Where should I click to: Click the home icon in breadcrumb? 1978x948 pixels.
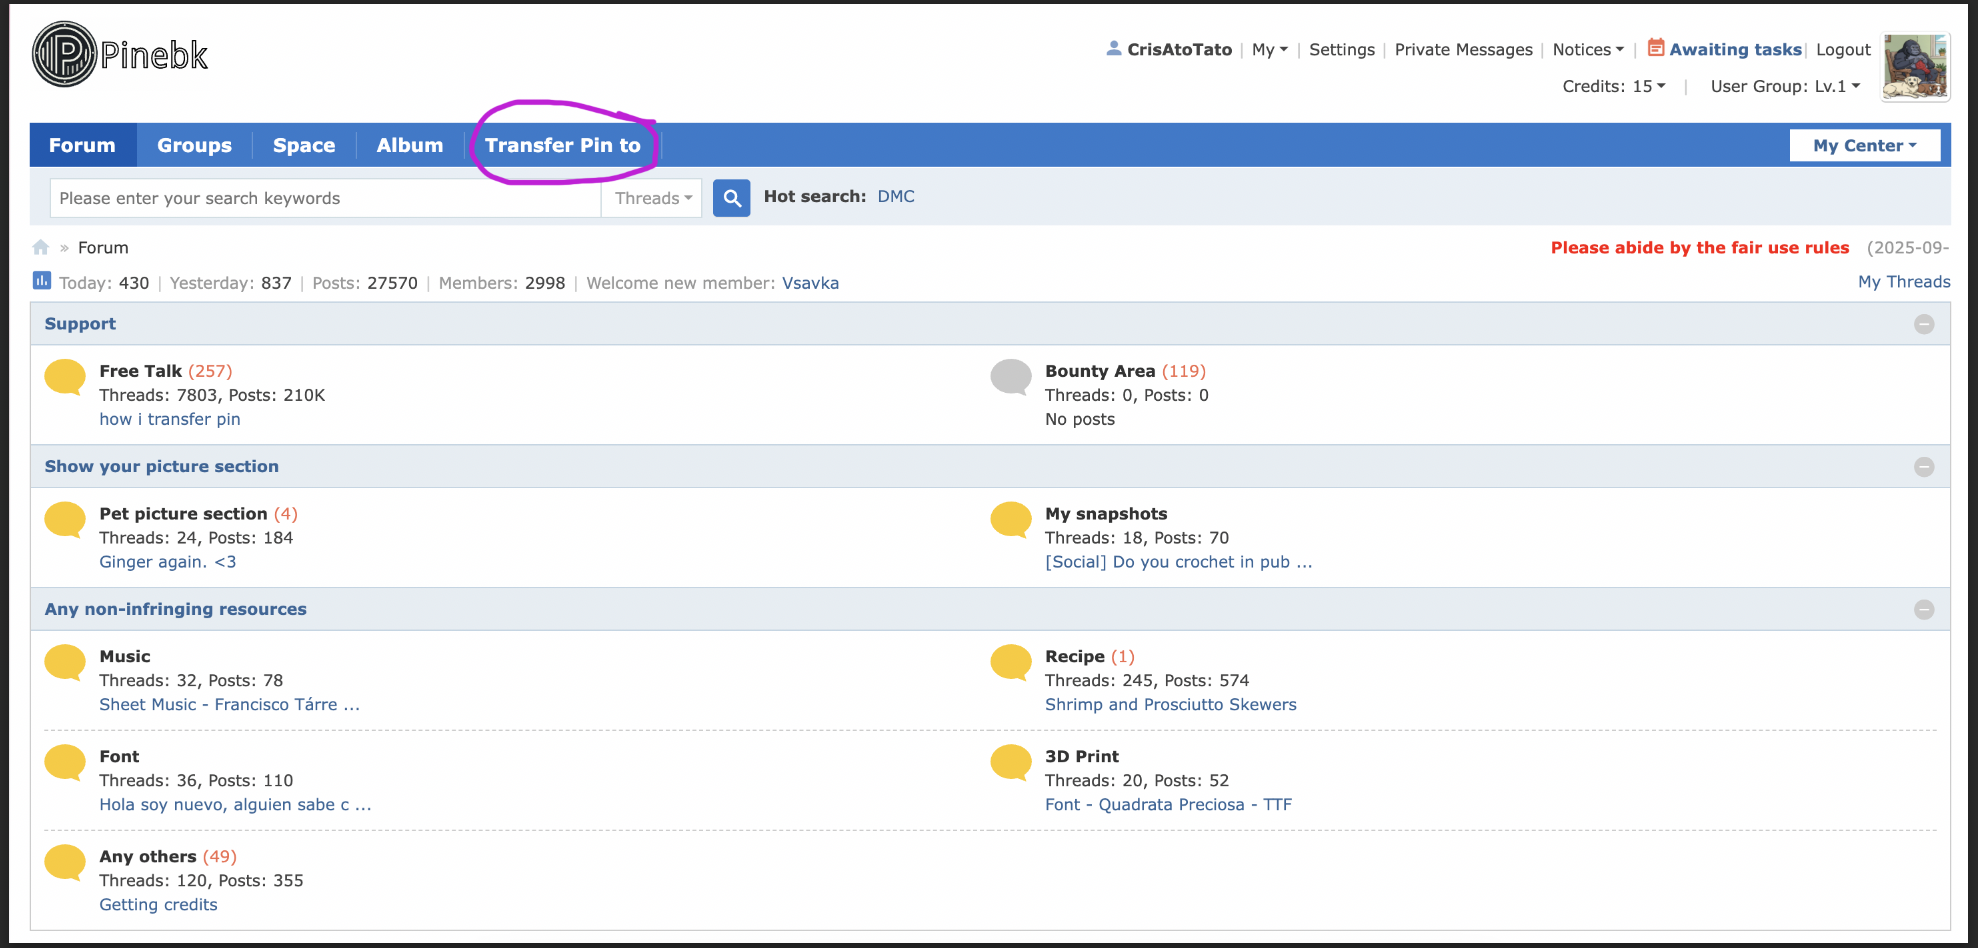click(x=41, y=247)
